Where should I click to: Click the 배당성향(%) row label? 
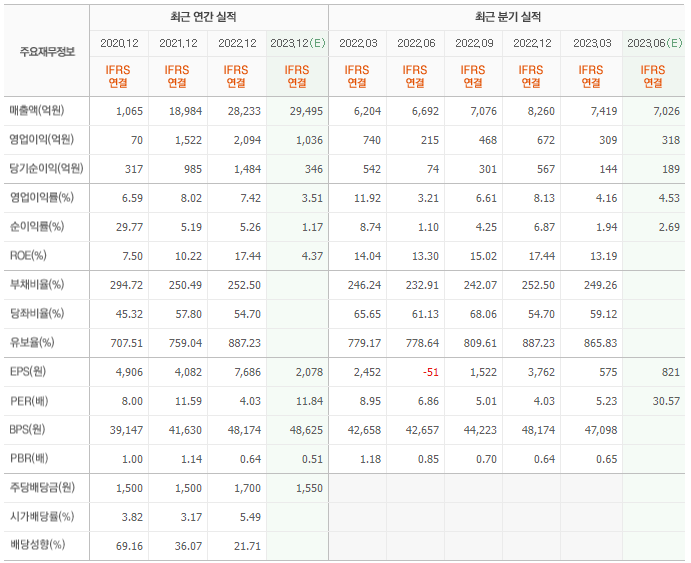[x=37, y=545]
